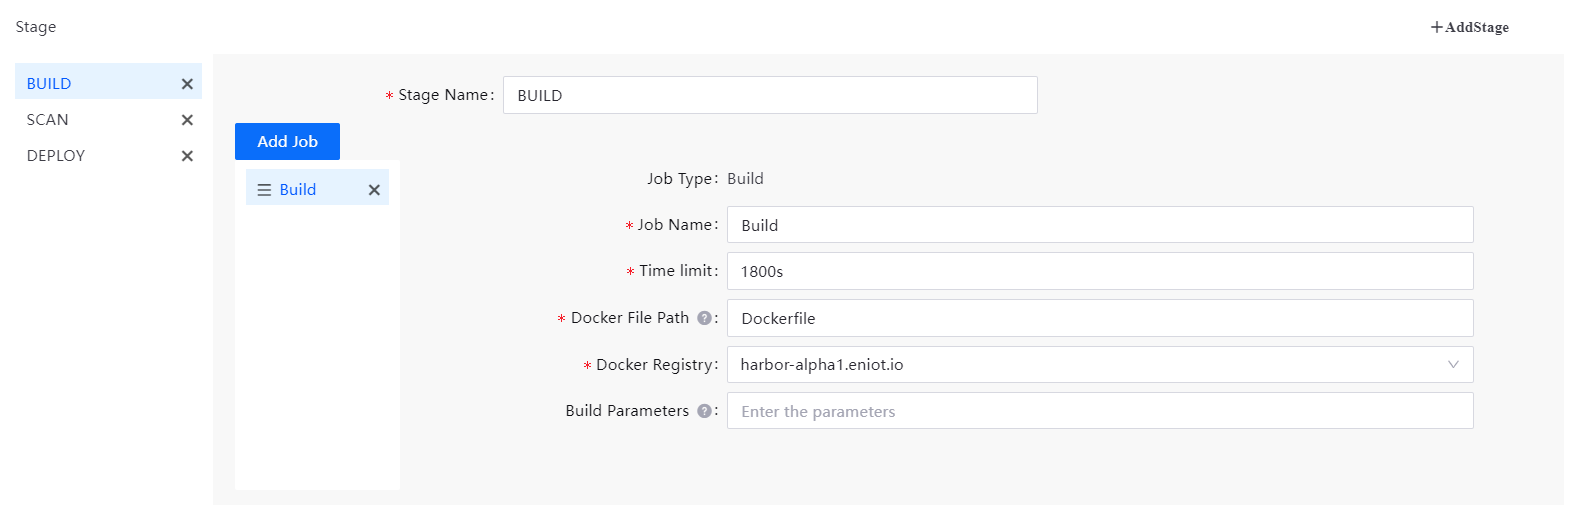Open the Docker File Path help icon

[704, 318]
